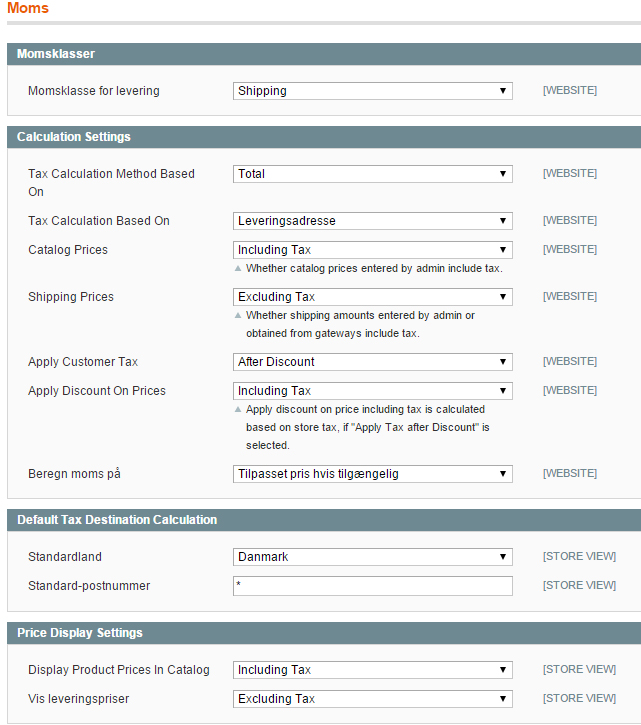Open the Beregn moms på dropdown
Viewport: 641px width, 725px height.
tap(372, 474)
